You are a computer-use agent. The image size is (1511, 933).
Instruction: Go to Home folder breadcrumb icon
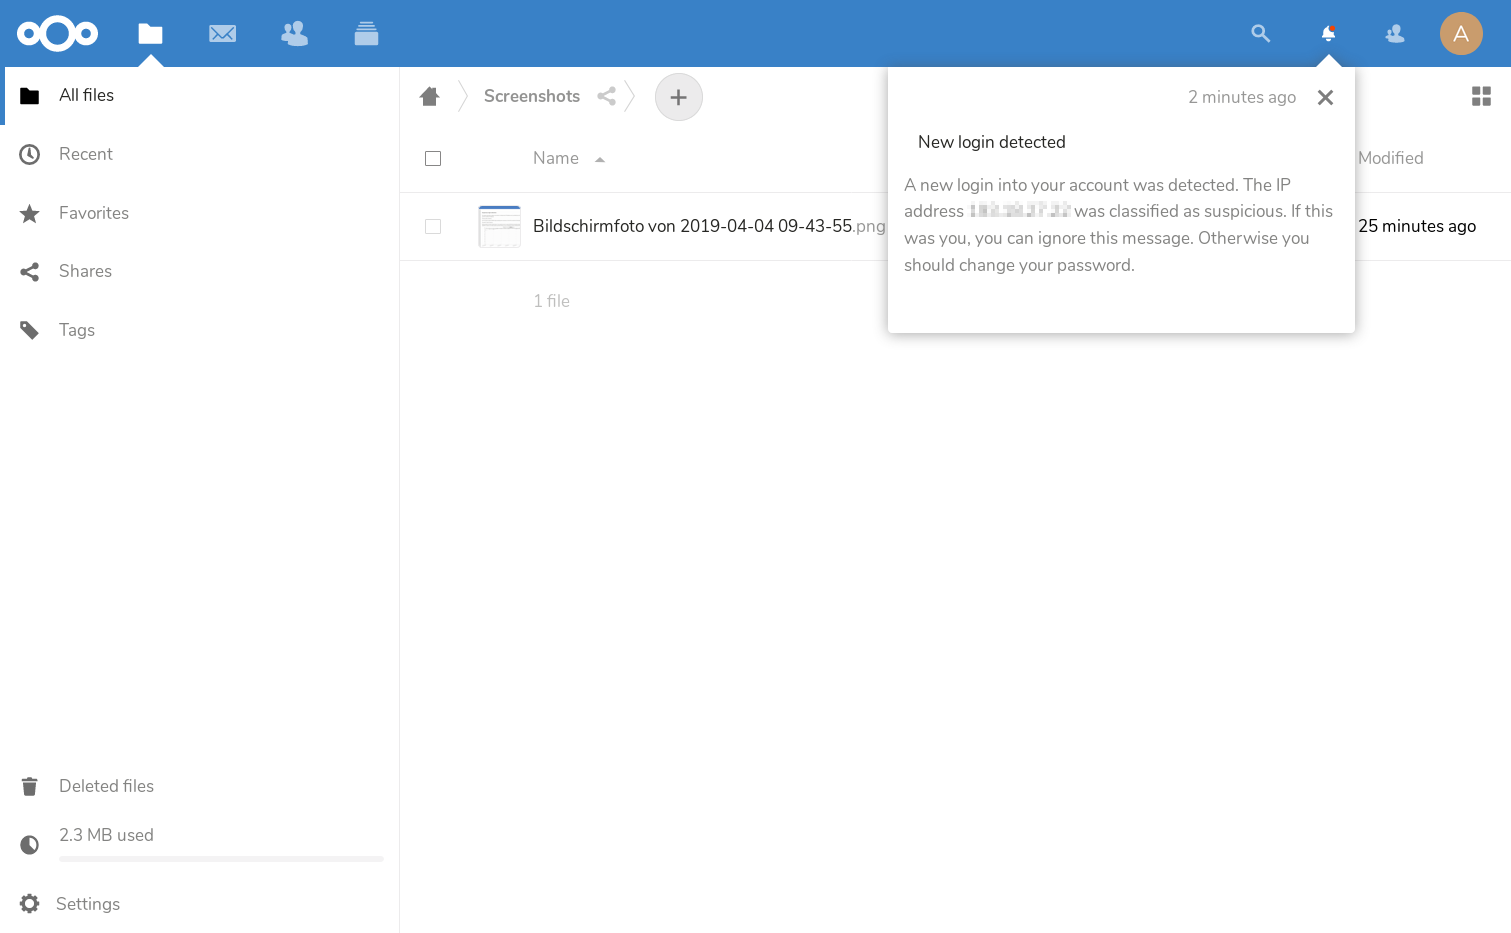click(x=430, y=96)
